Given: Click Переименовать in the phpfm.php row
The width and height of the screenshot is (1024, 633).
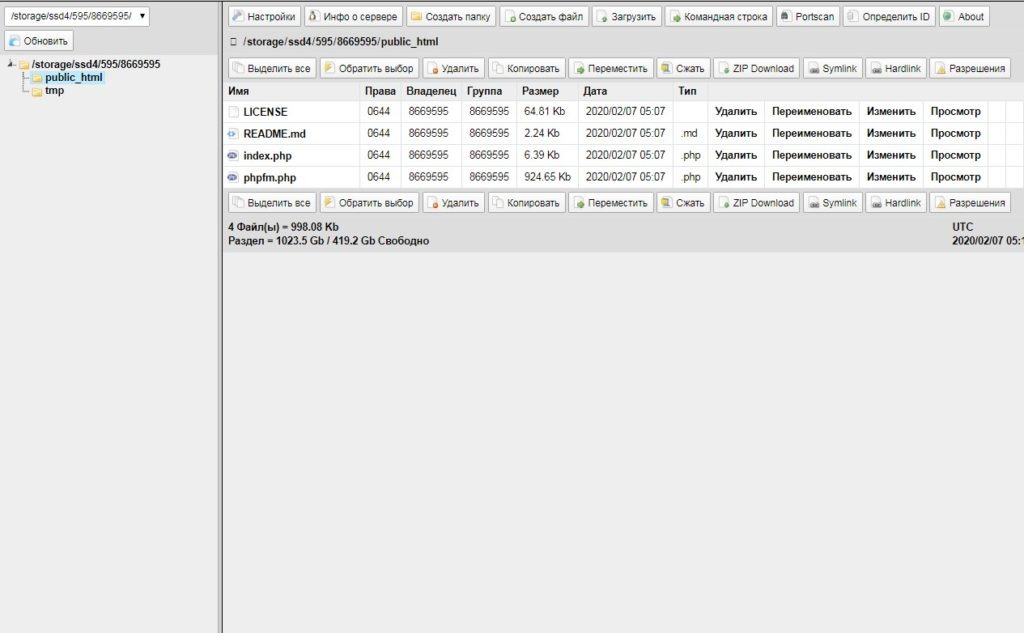Looking at the screenshot, I should coord(812,177).
